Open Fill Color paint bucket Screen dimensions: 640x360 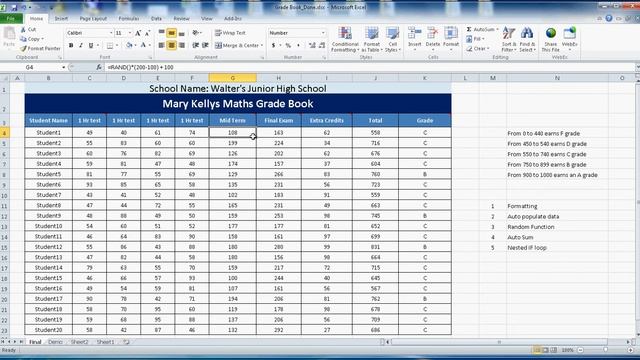[129, 45]
